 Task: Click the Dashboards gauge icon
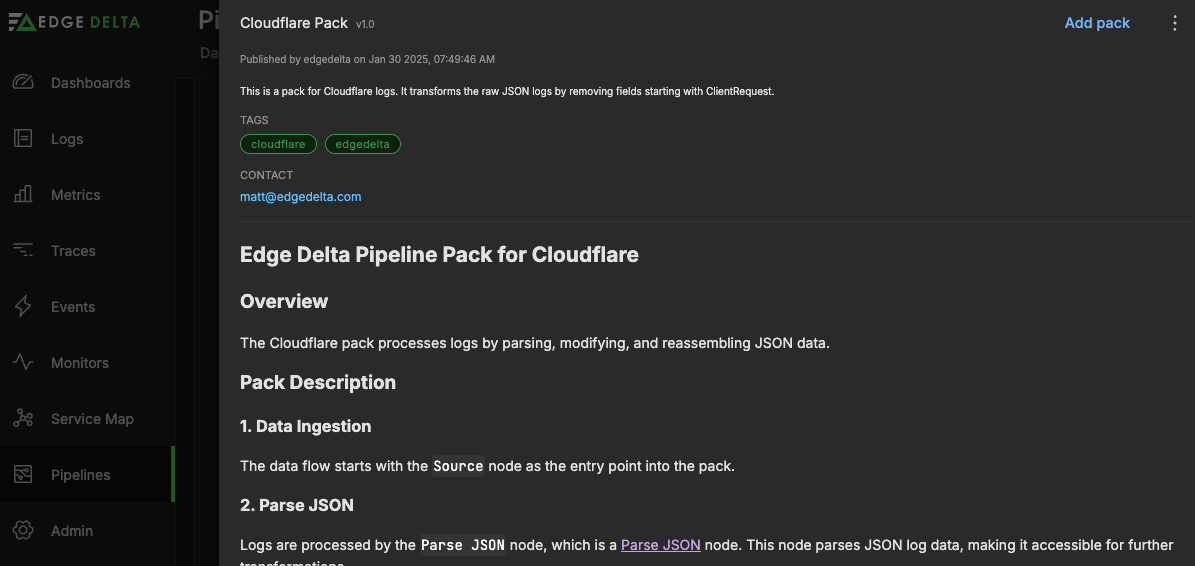coord(23,83)
